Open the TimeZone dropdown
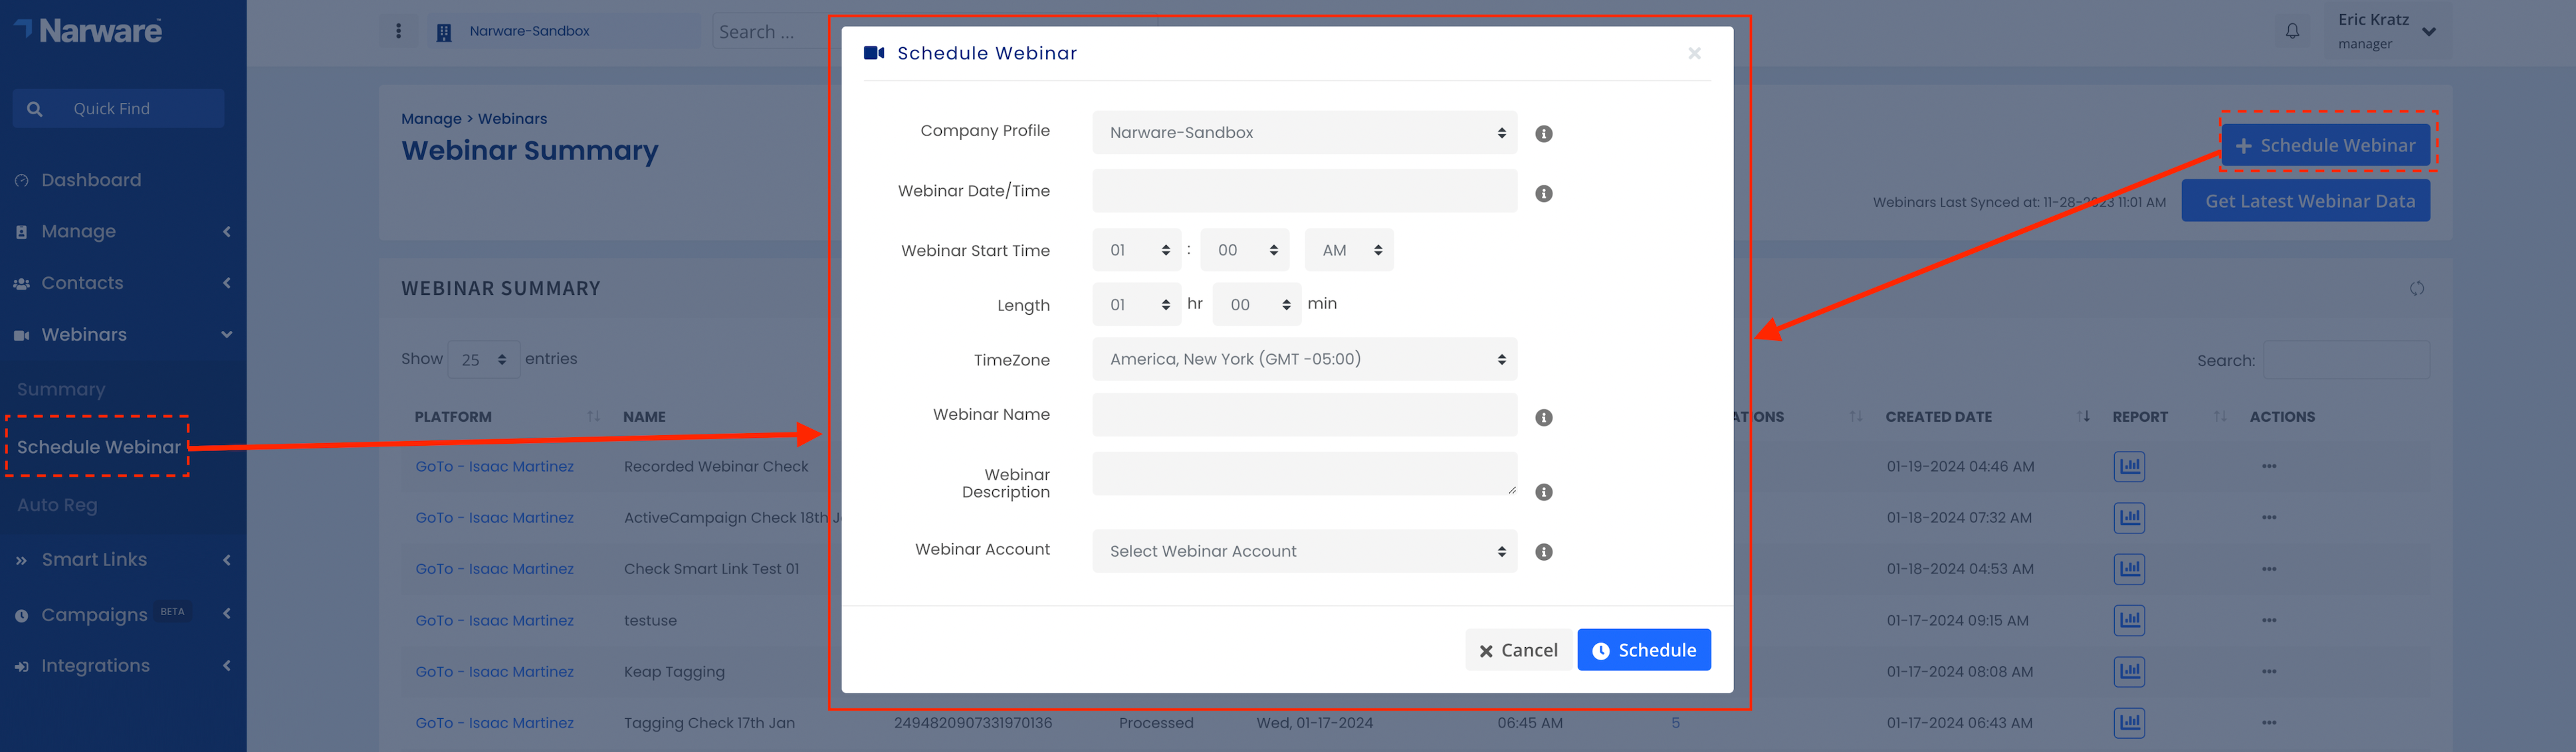Image resolution: width=2576 pixels, height=752 pixels. (x=1304, y=359)
